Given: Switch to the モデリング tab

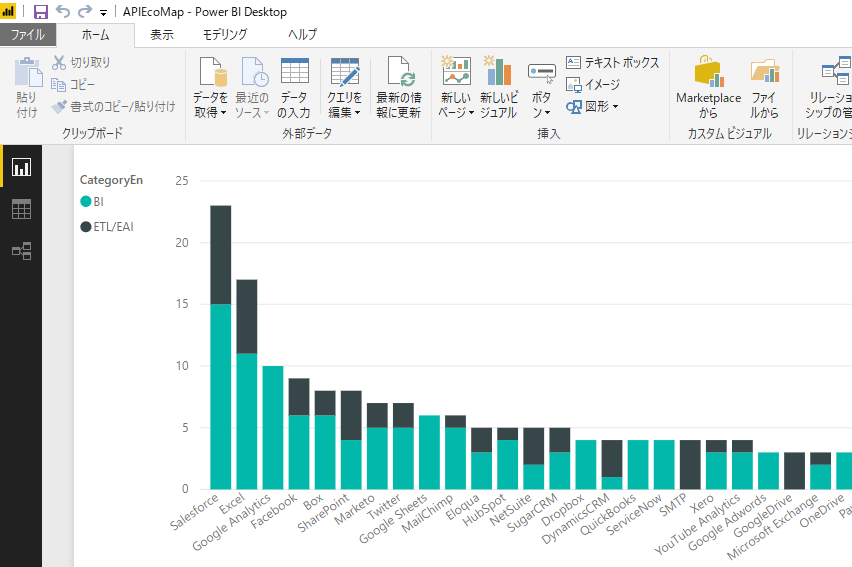Looking at the screenshot, I should tap(225, 35).
